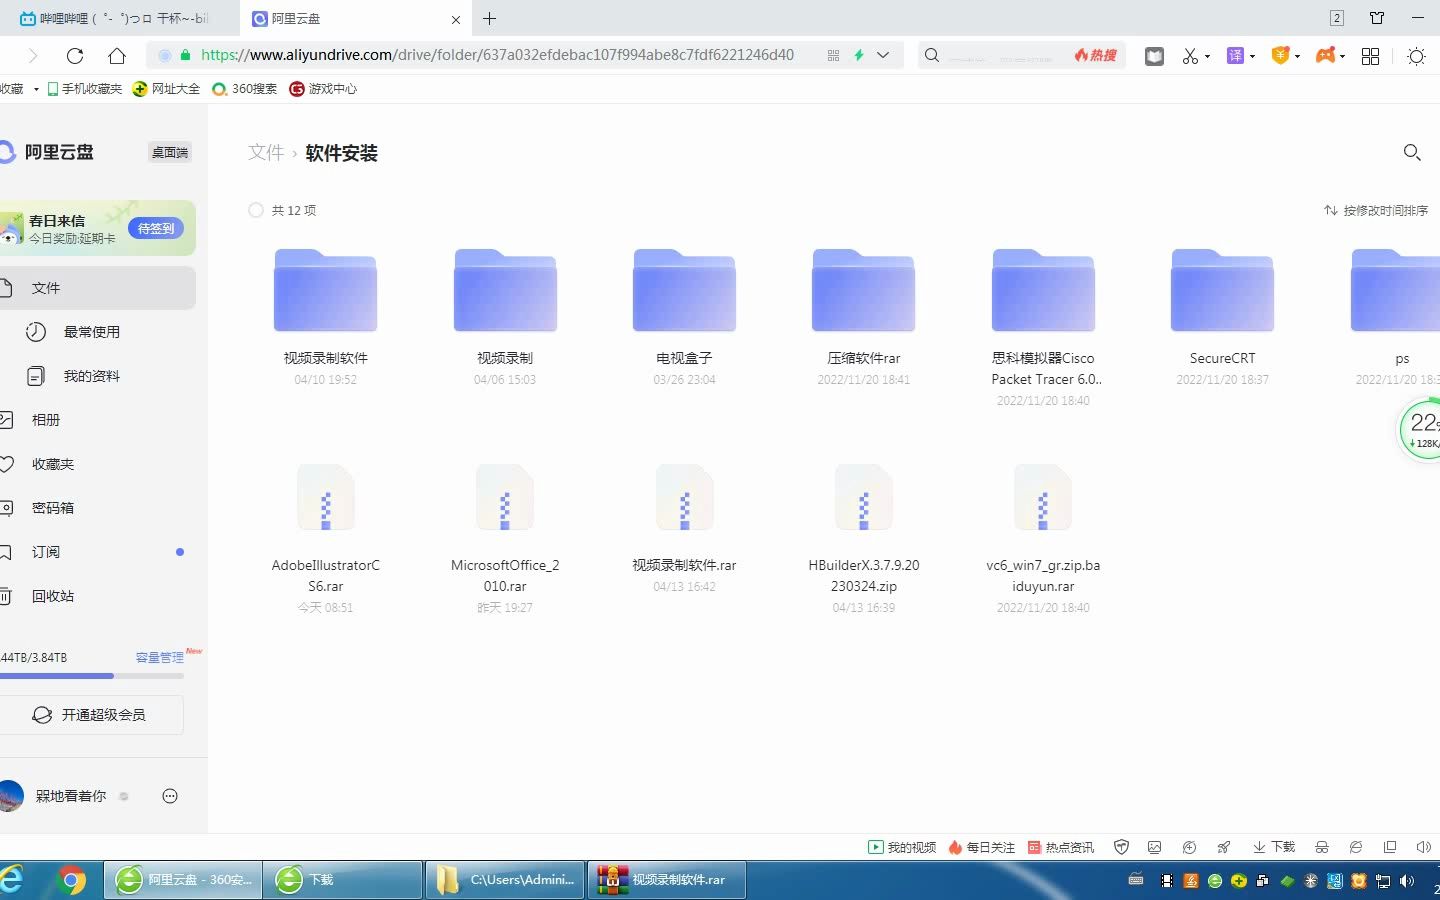Click the 热搜 hot search label
1440x900 pixels.
click(1096, 55)
